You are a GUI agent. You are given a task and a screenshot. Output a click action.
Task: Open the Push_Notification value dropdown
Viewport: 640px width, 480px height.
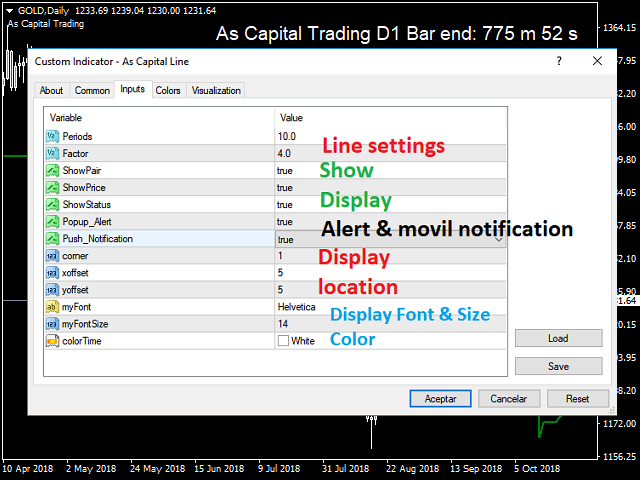pos(498,239)
